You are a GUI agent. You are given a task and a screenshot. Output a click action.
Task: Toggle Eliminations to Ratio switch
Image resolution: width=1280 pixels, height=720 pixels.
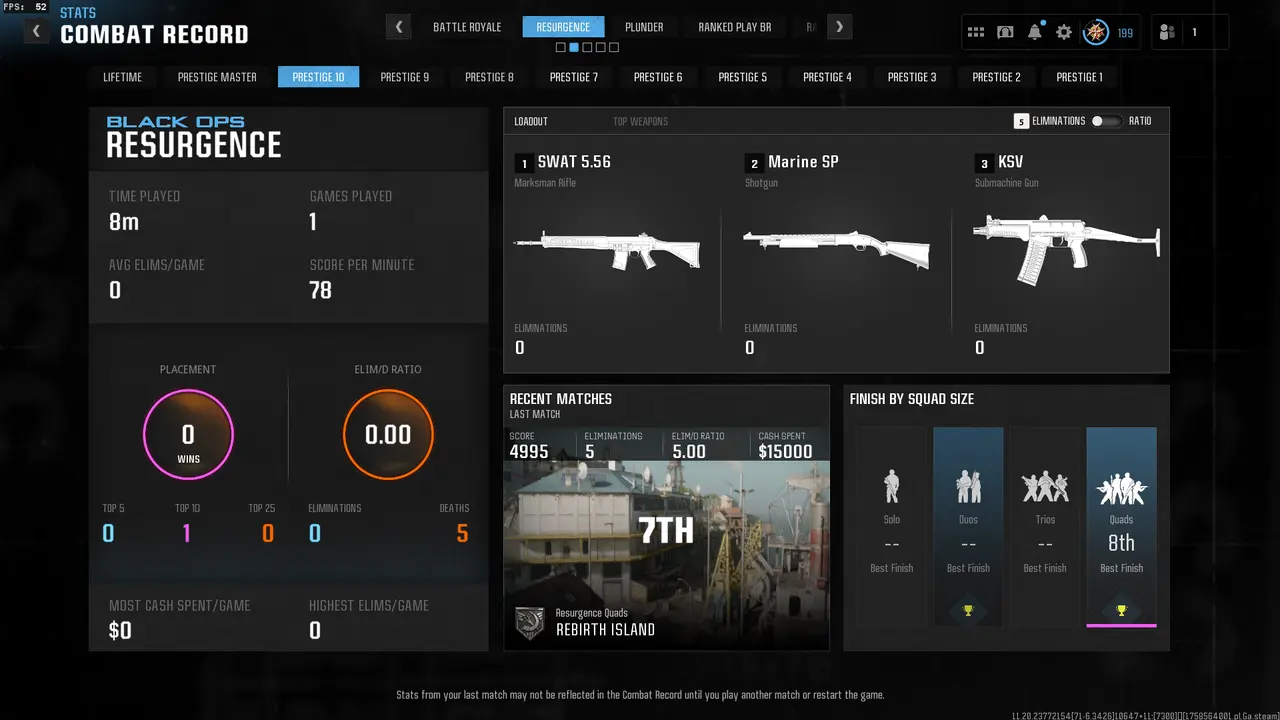[1105, 121]
